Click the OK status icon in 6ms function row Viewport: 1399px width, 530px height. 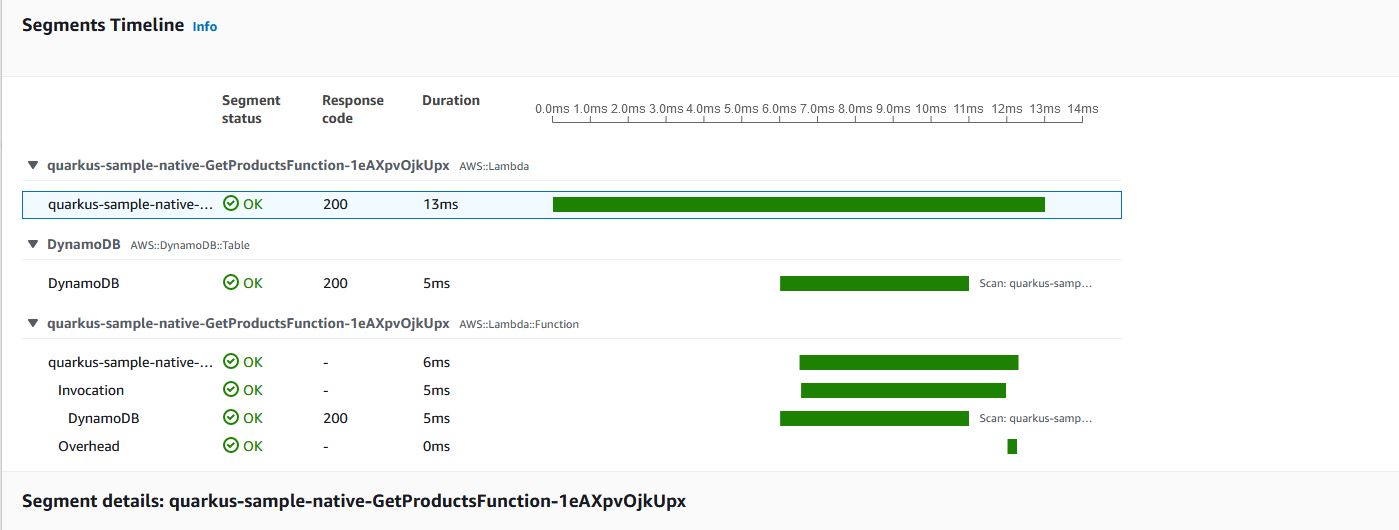[x=231, y=362]
